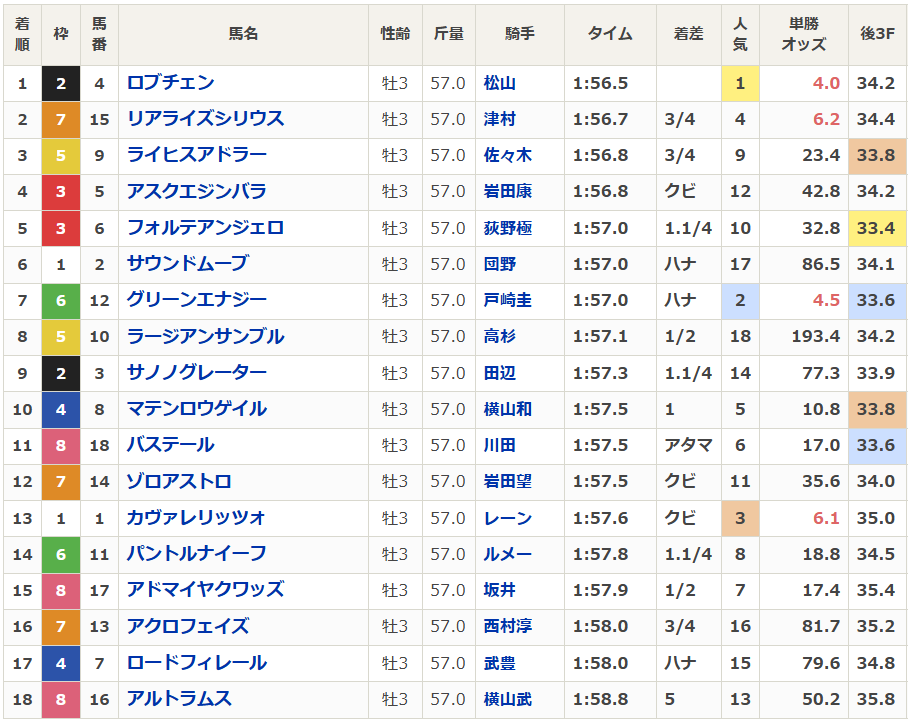Select highlighted 33.4 last-3F cell for フォルテアンジェロ
Screen dimensions: 908x723
click(x=877, y=228)
